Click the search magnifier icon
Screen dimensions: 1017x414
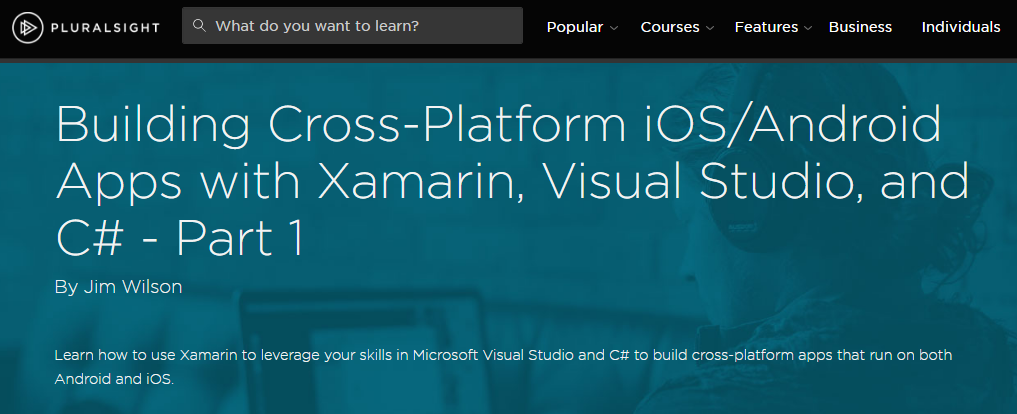click(x=200, y=25)
